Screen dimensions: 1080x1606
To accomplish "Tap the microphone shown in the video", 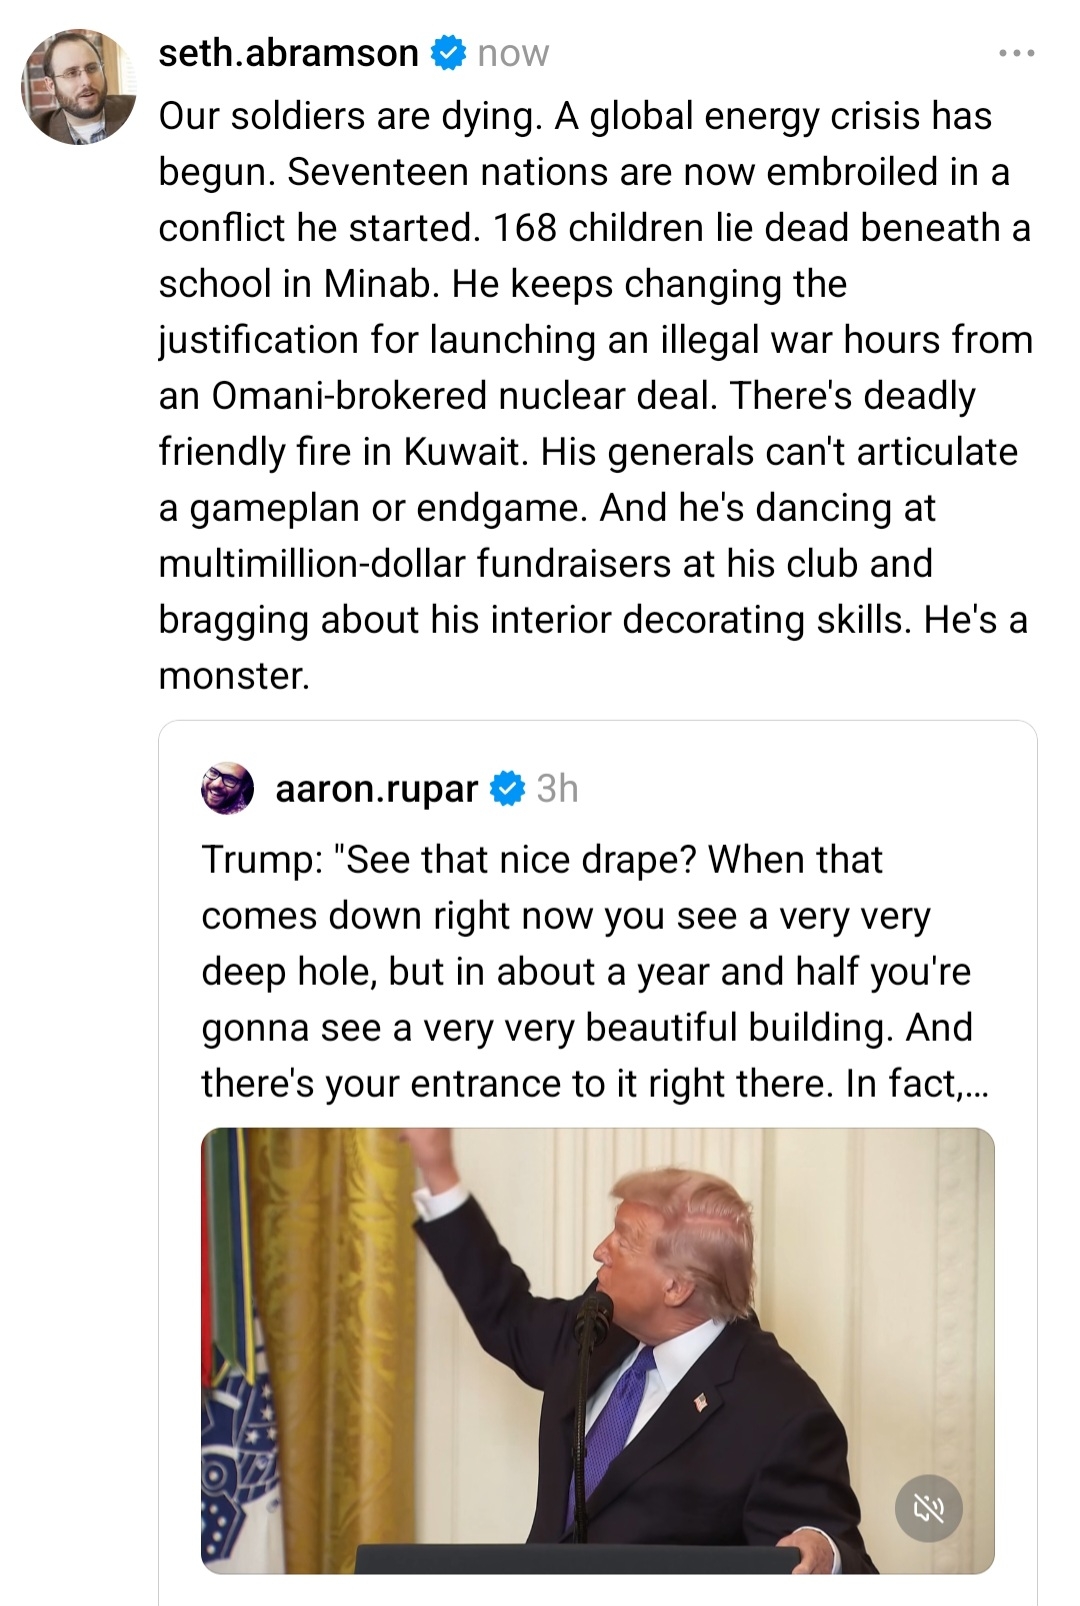I will [x=597, y=1308].
